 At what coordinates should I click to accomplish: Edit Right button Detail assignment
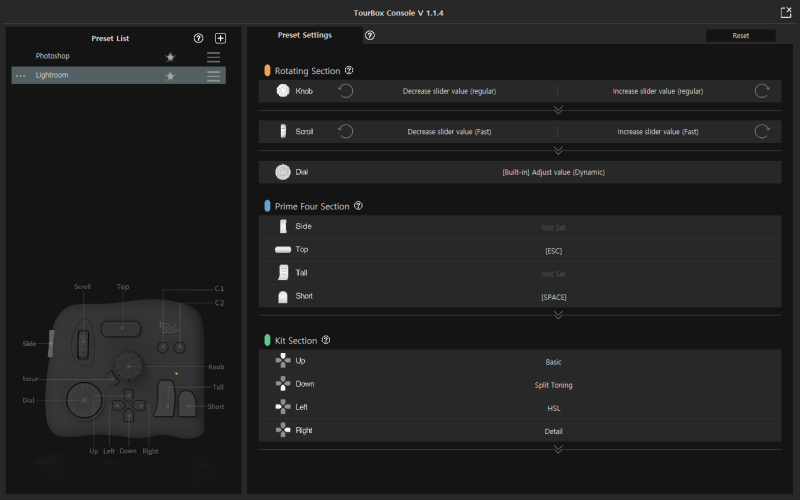click(554, 432)
